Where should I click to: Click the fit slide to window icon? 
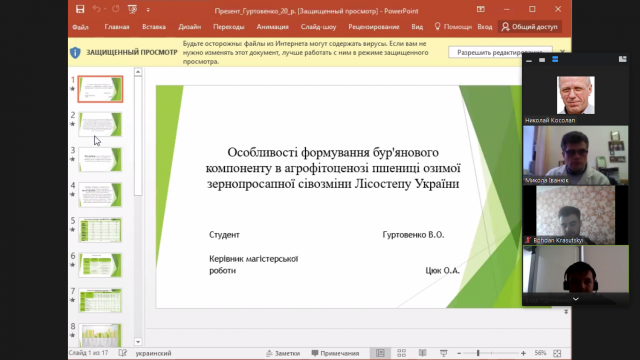click(x=557, y=353)
